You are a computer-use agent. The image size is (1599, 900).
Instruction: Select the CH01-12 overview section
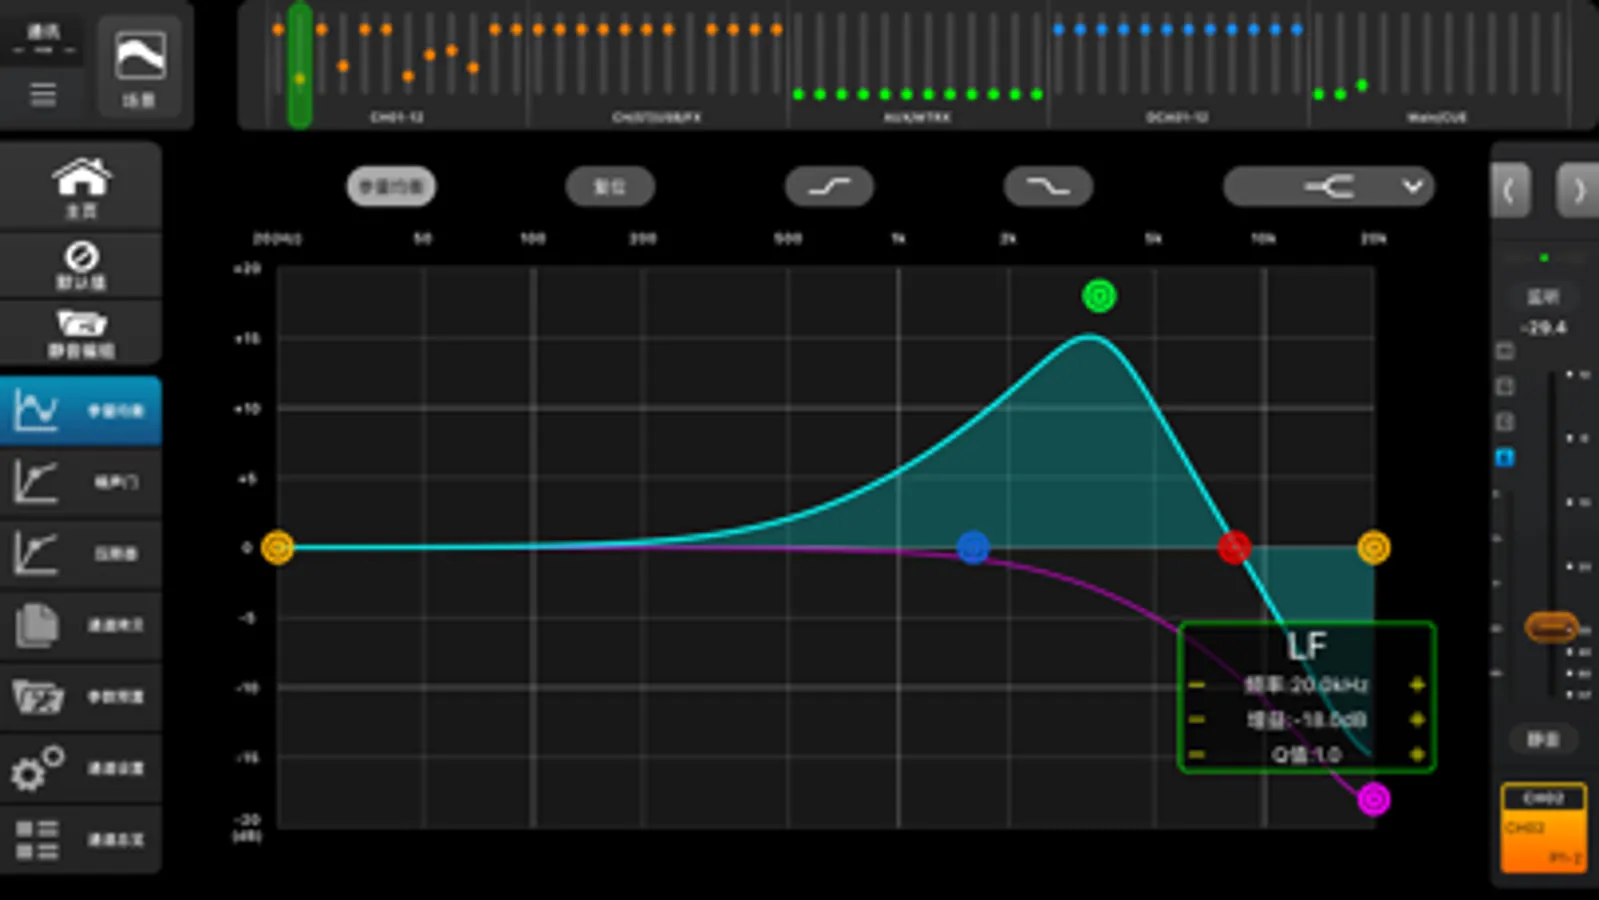396,65
